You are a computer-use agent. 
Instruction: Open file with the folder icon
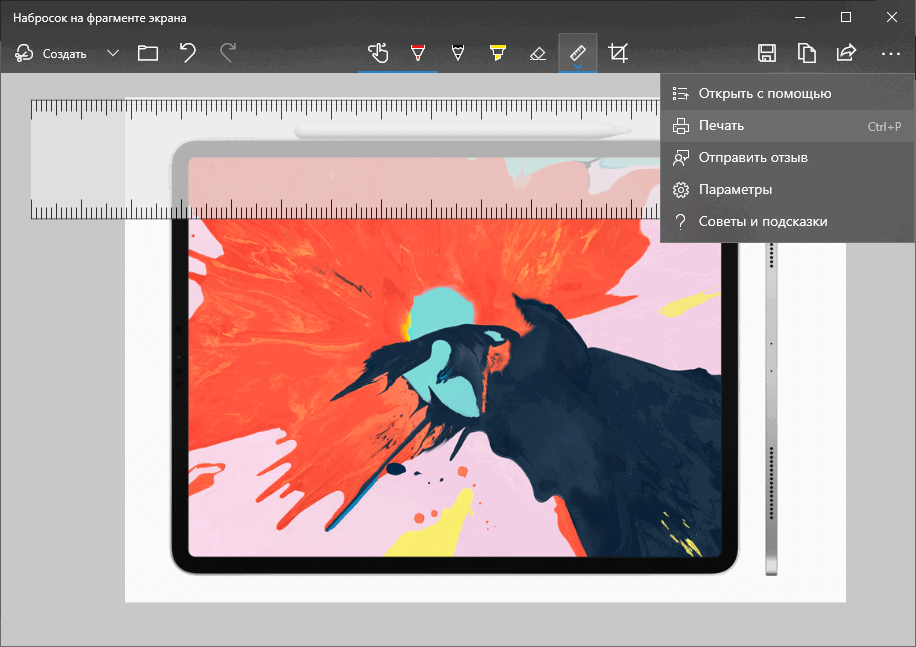[x=148, y=54]
